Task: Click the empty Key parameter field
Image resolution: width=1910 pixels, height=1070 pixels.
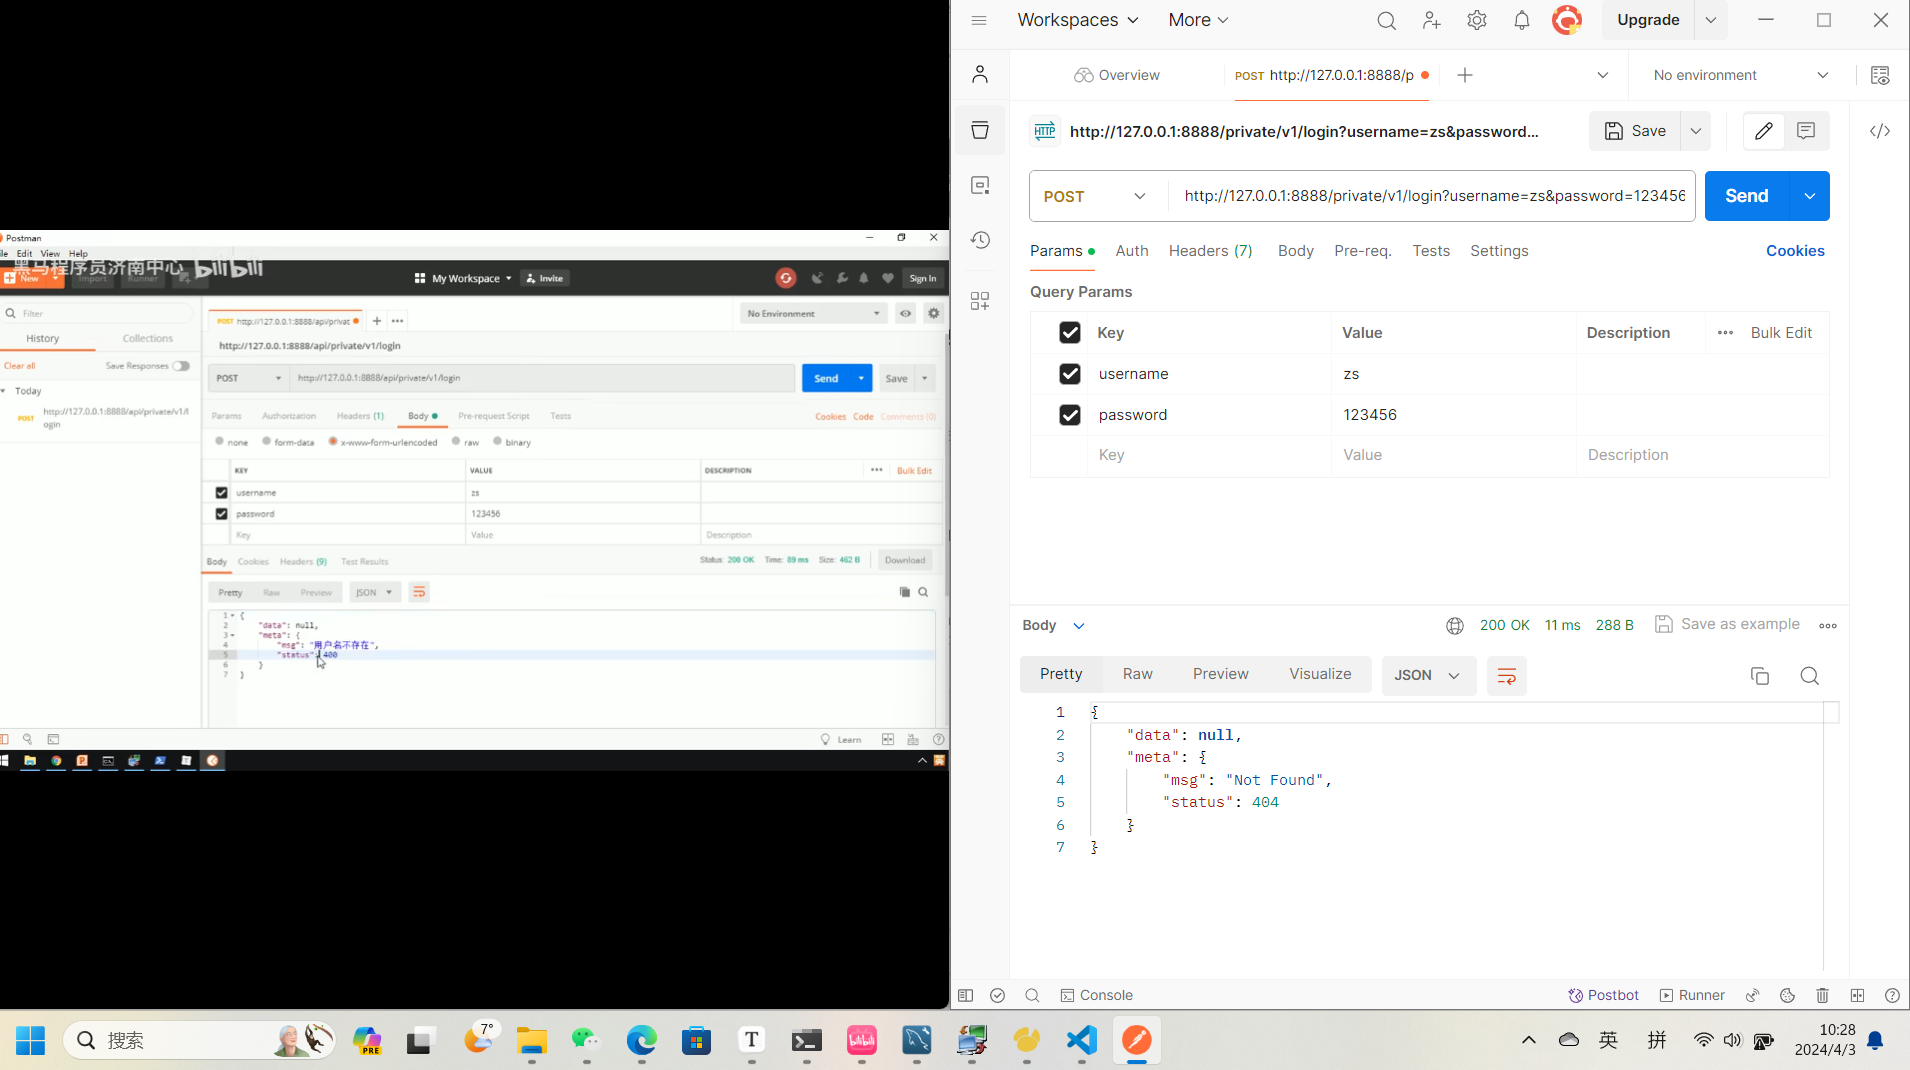Action: point(1209,455)
